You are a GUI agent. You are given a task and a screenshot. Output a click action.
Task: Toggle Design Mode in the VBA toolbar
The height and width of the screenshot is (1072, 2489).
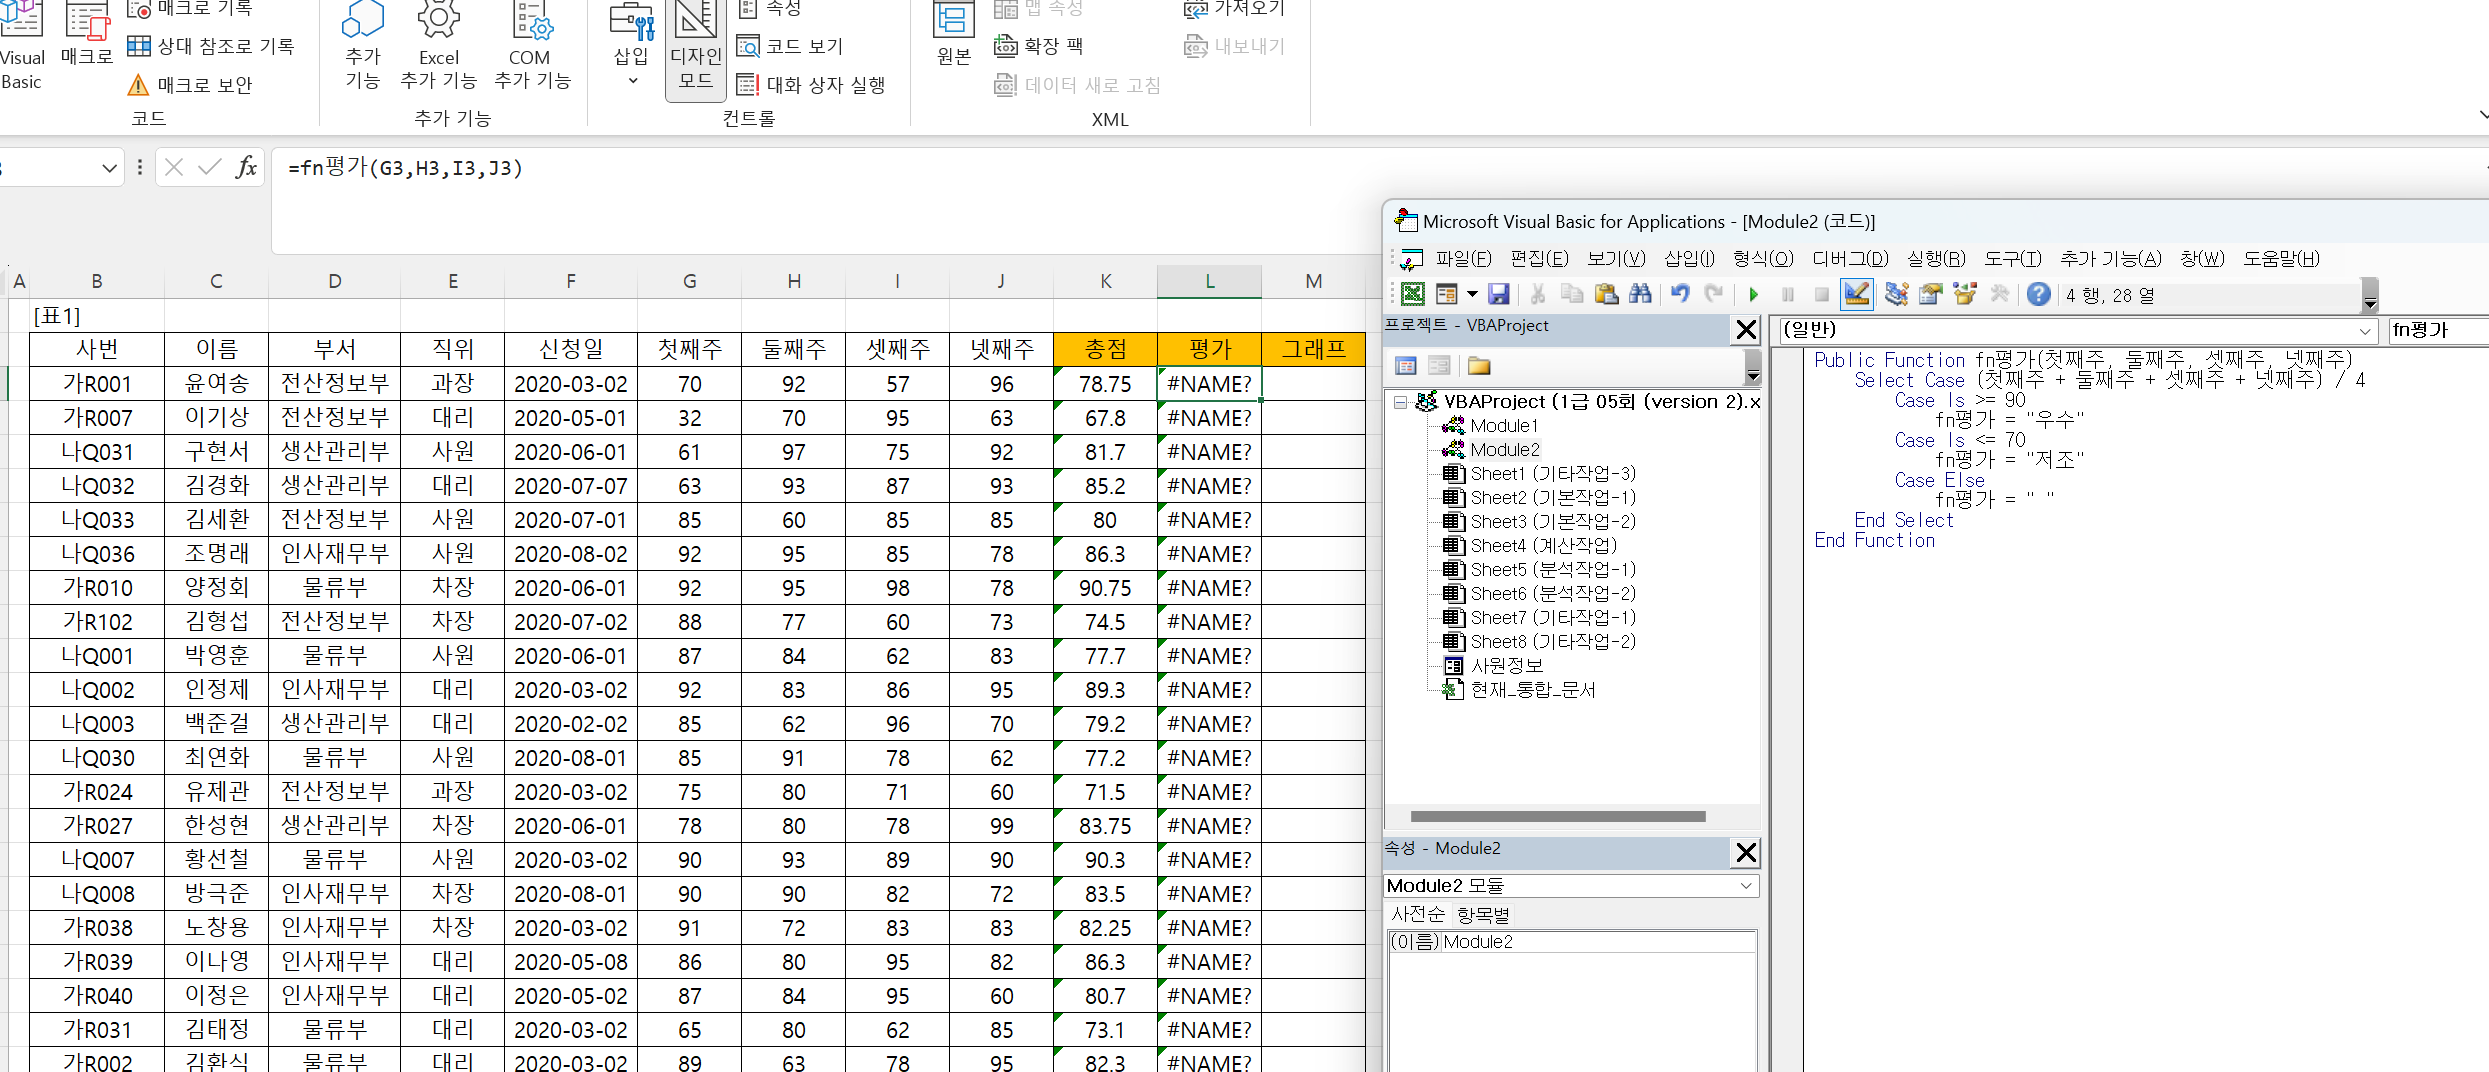(1857, 294)
